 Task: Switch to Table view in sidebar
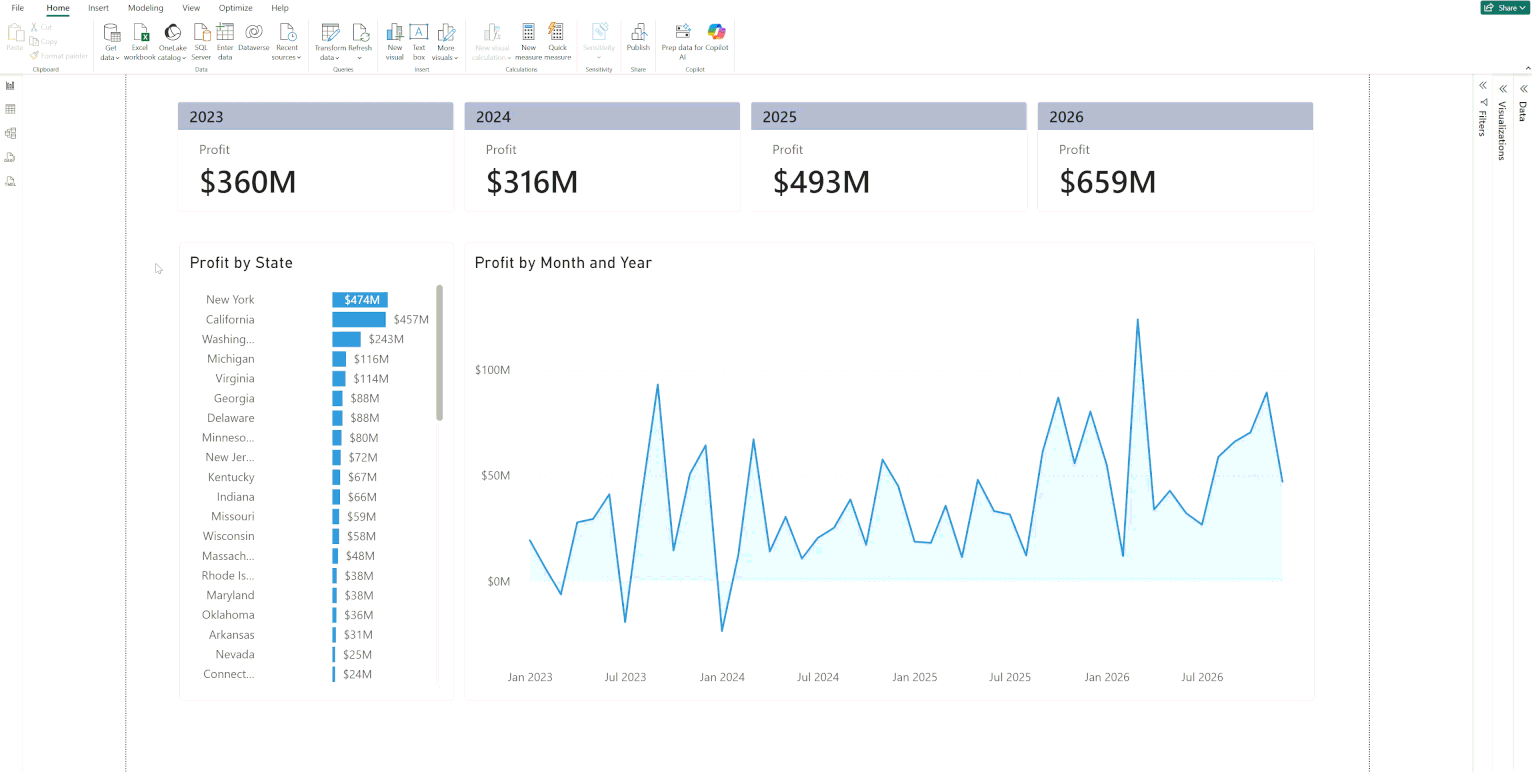10,109
